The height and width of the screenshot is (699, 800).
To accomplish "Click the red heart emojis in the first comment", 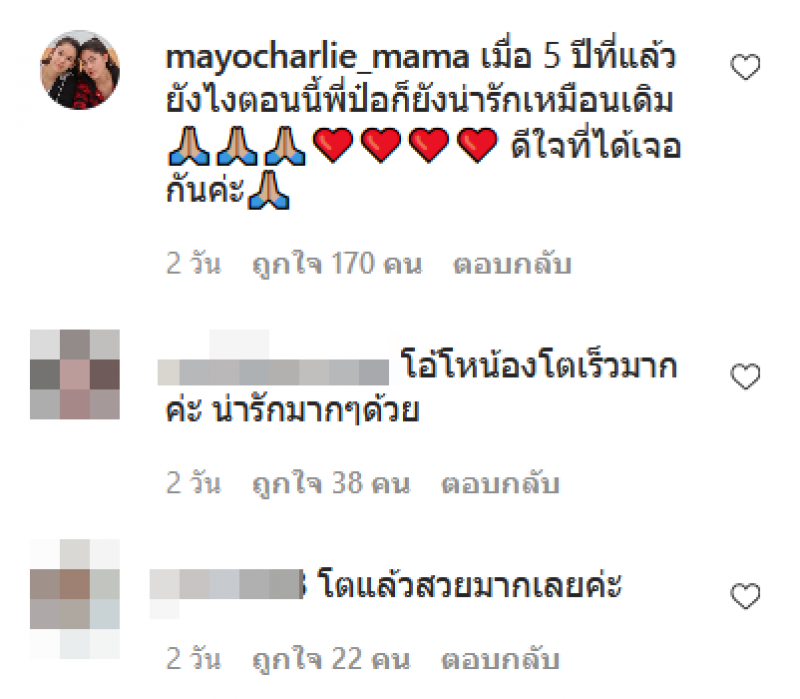I will 405,146.
